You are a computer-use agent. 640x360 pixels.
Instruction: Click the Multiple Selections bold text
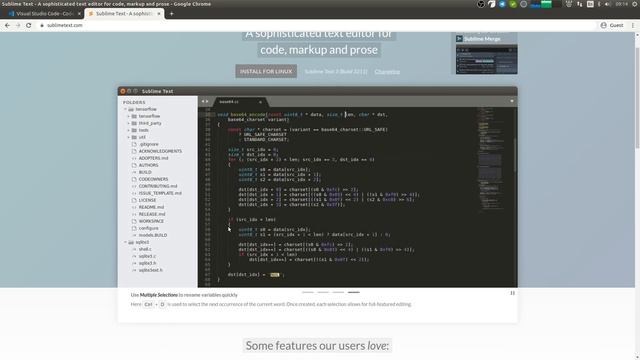(x=159, y=295)
